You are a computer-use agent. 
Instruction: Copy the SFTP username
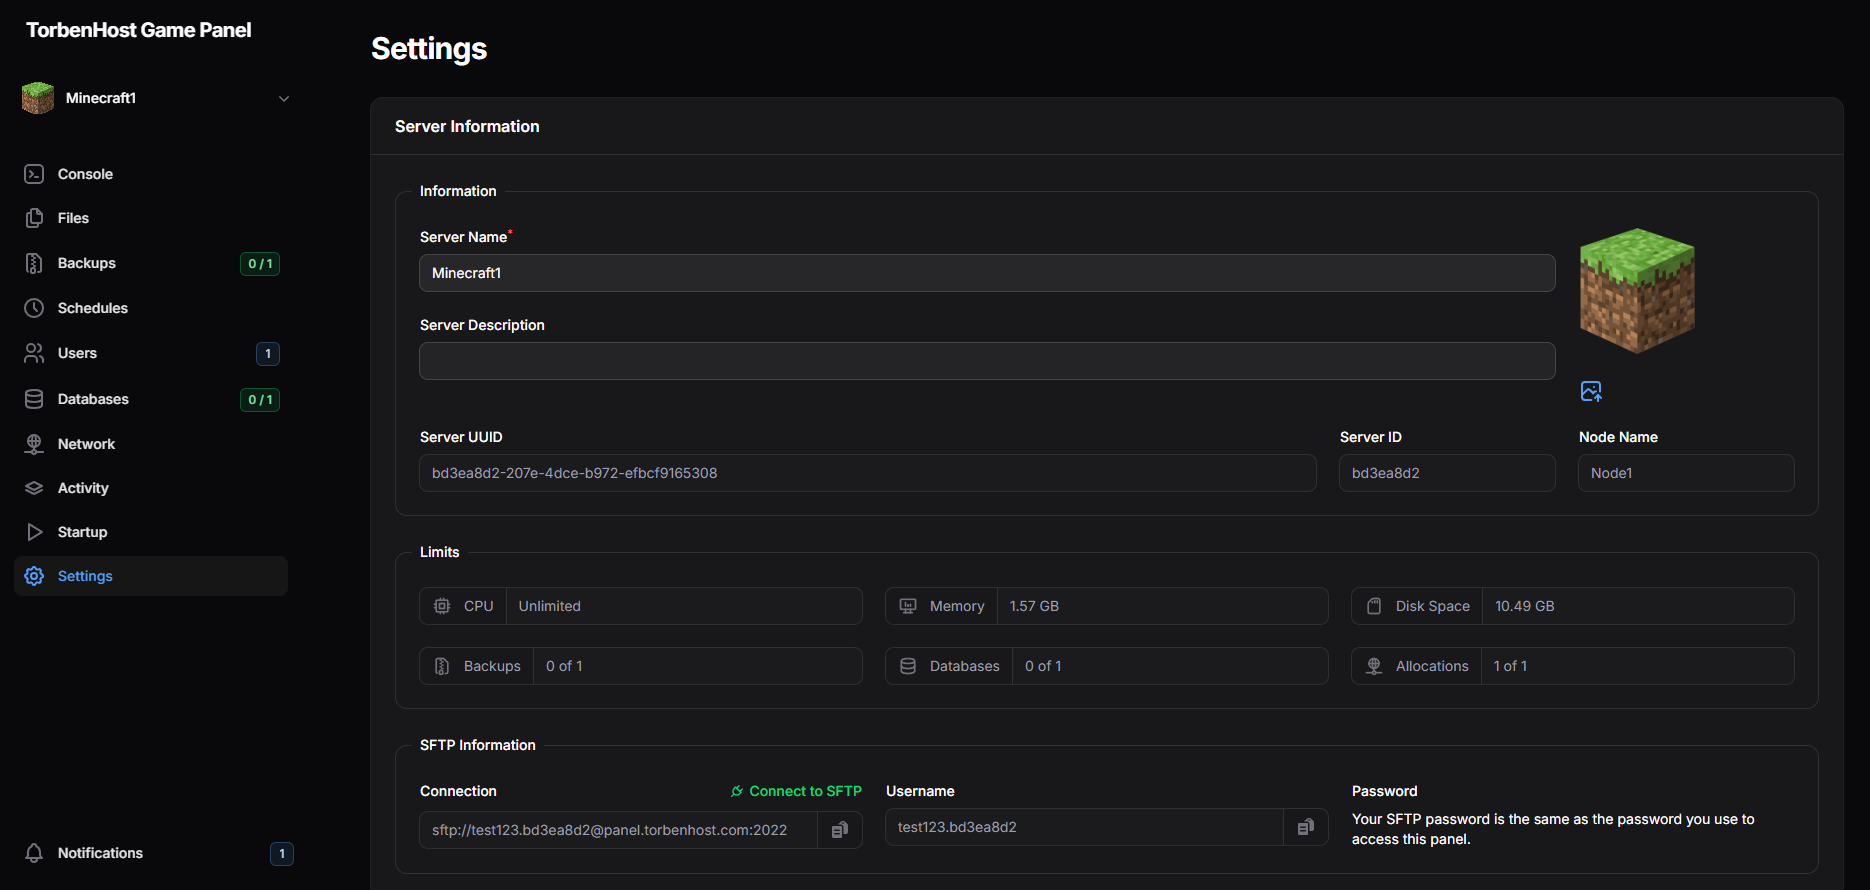click(1305, 827)
